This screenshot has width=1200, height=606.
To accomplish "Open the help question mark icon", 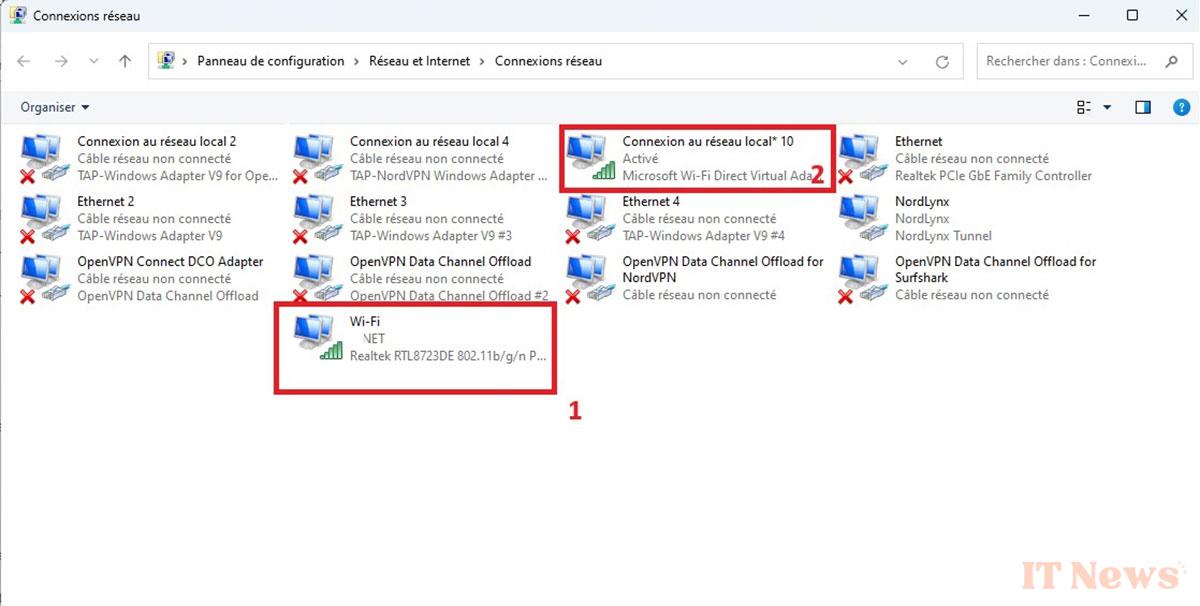I will coord(1181,107).
